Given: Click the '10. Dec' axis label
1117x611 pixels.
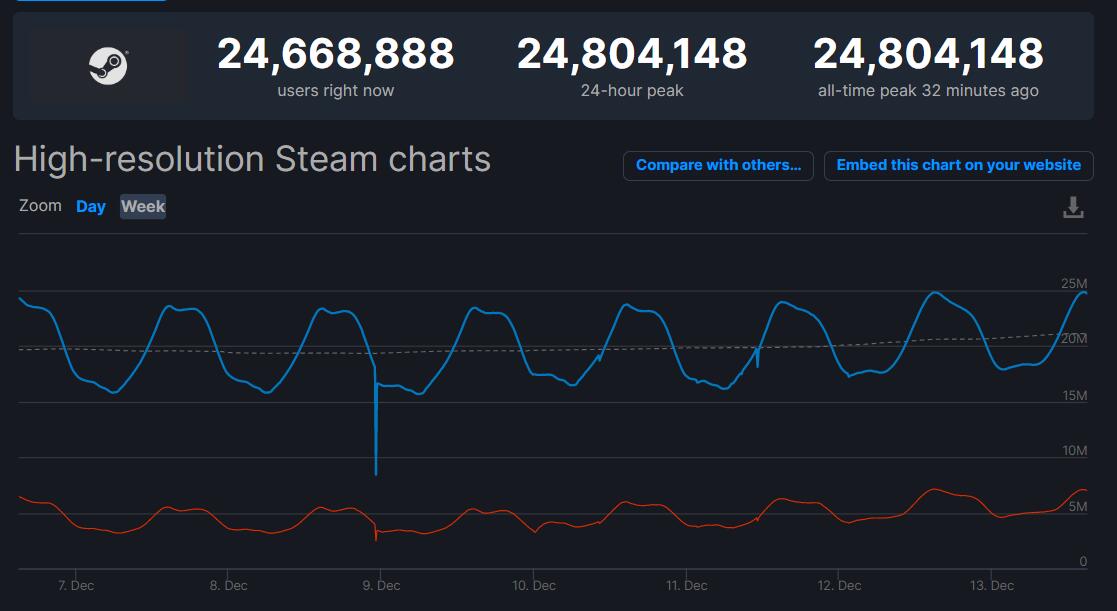Looking at the screenshot, I should pos(534,585).
